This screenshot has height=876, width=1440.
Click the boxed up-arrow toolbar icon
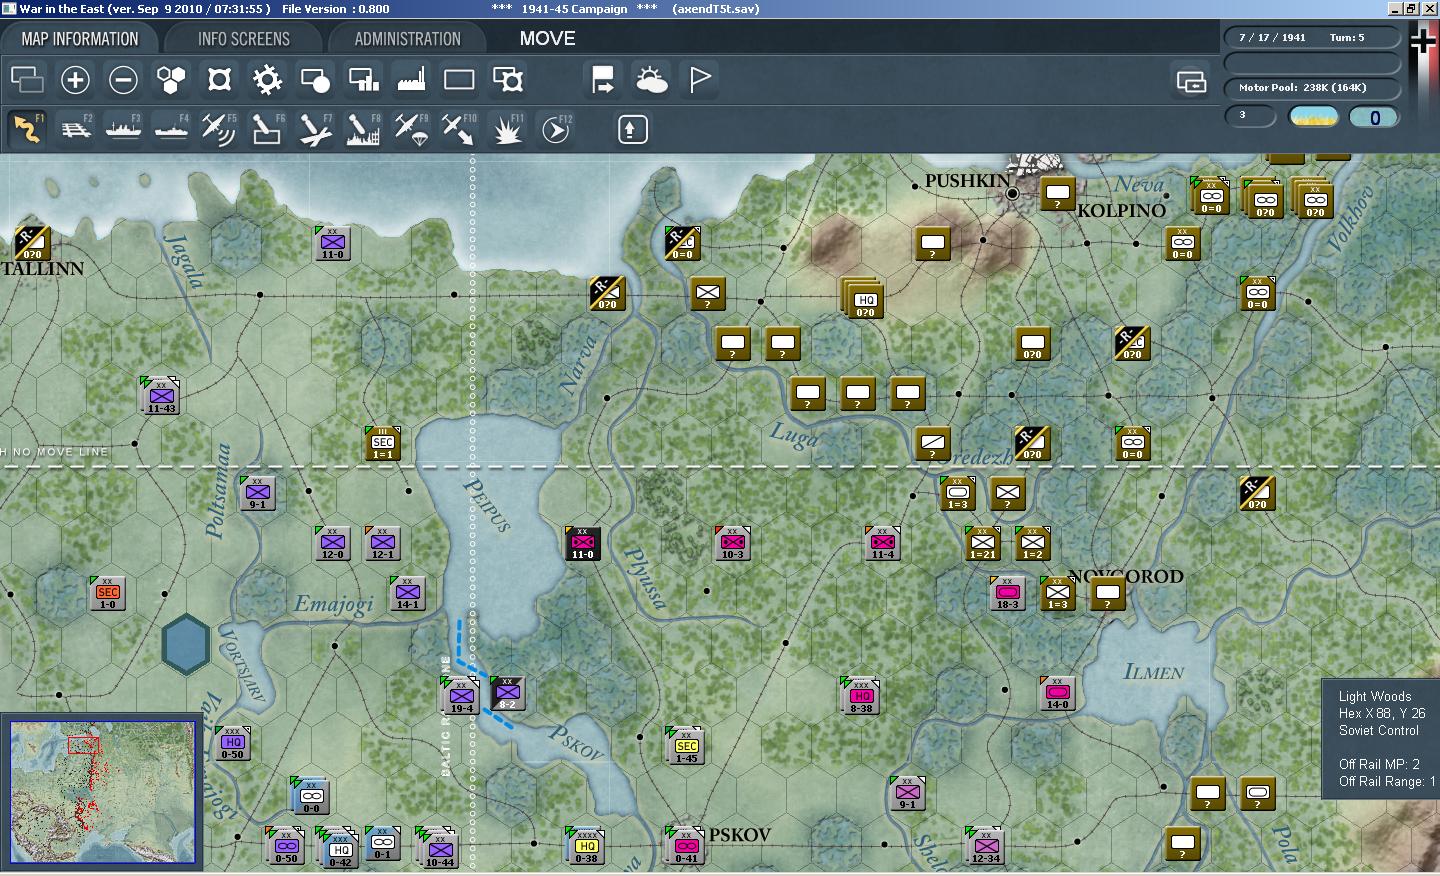(x=633, y=129)
